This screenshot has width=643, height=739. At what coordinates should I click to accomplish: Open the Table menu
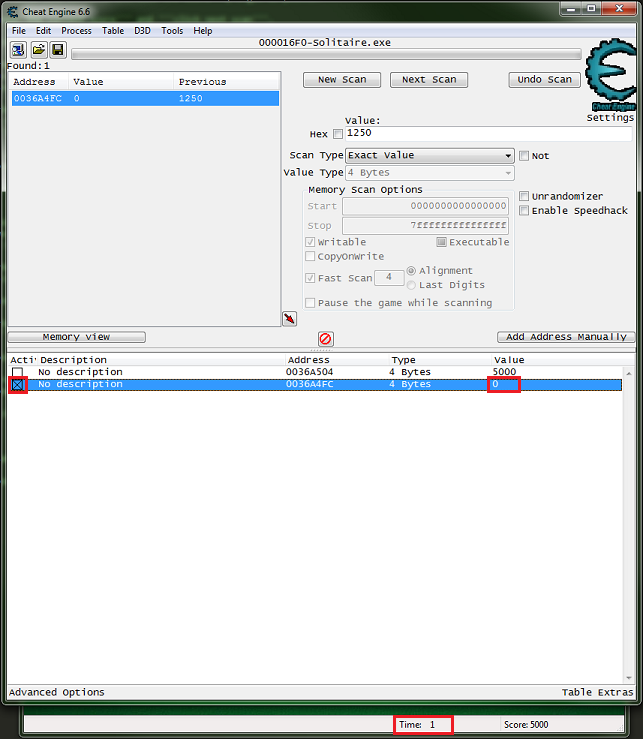(x=113, y=31)
